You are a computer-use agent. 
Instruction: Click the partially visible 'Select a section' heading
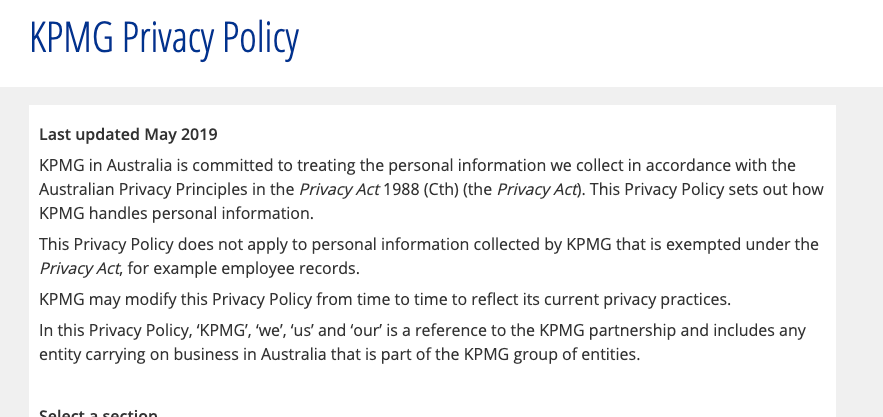click(99, 413)
